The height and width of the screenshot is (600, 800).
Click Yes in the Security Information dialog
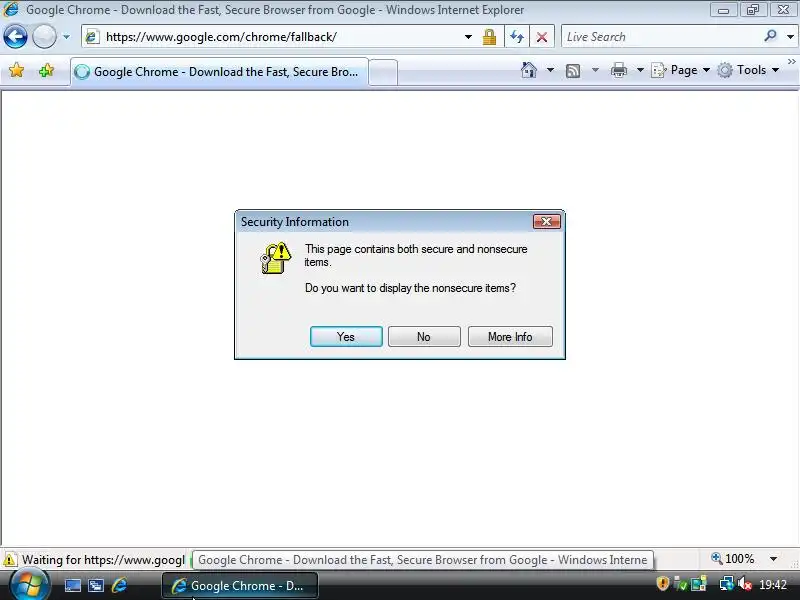346,337
